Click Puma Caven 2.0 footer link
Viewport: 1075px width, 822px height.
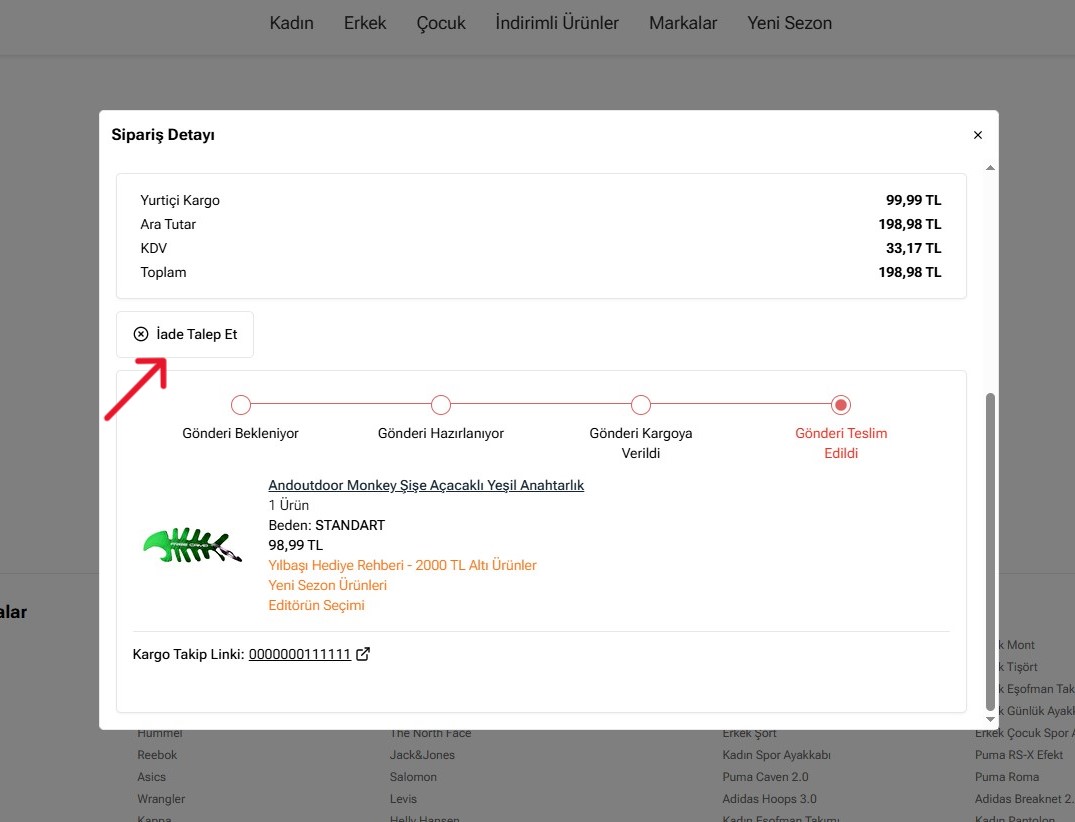click(x=765, y=777)
